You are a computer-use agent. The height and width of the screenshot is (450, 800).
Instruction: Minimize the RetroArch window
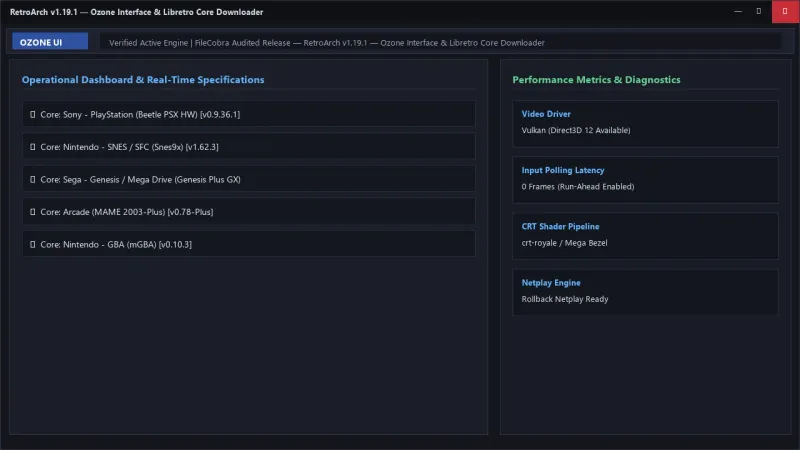click(x=738, y=11)
